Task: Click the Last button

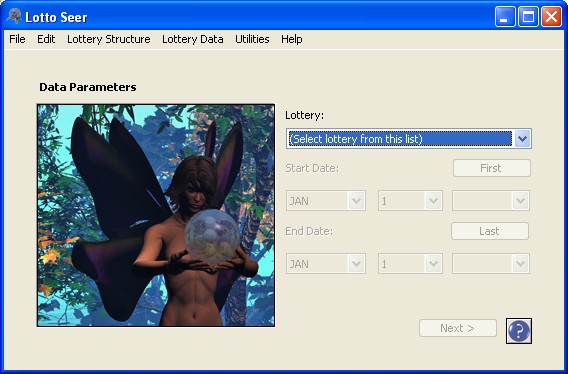Action: [x=490, y=231]
